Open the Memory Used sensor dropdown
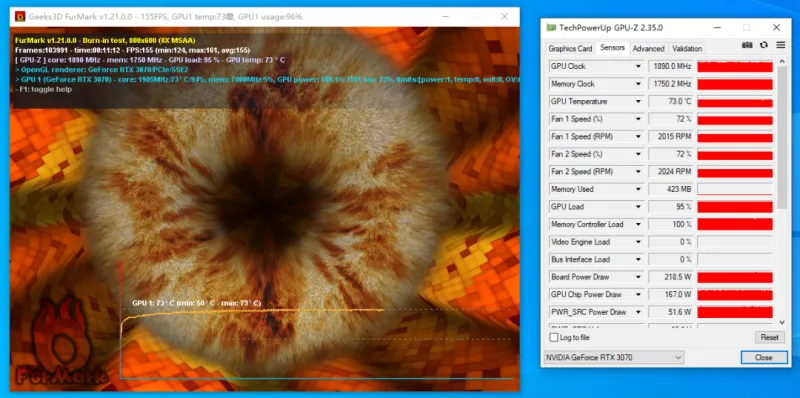Screen dimensions: 800x398 tap(638, 189)
